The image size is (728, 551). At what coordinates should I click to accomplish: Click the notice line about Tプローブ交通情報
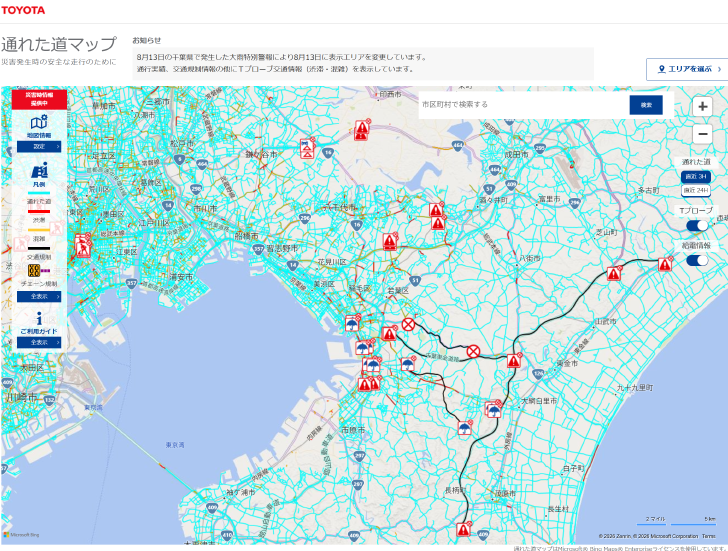pos(275,69)
